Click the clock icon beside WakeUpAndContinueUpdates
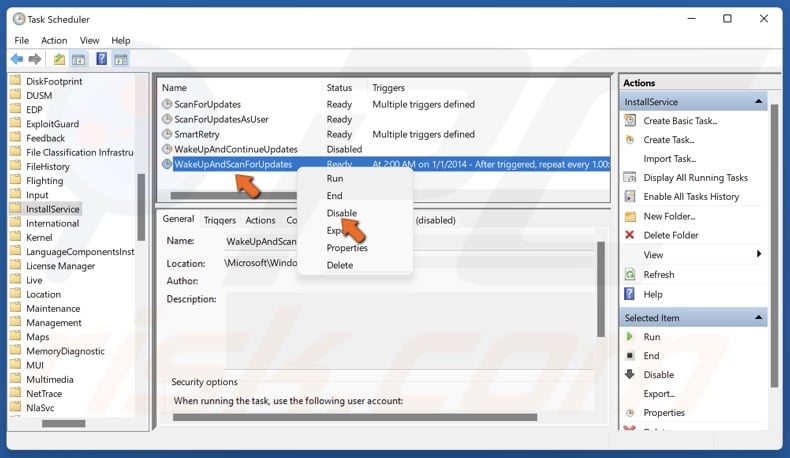The image size is (790, 458). (167, 149)
